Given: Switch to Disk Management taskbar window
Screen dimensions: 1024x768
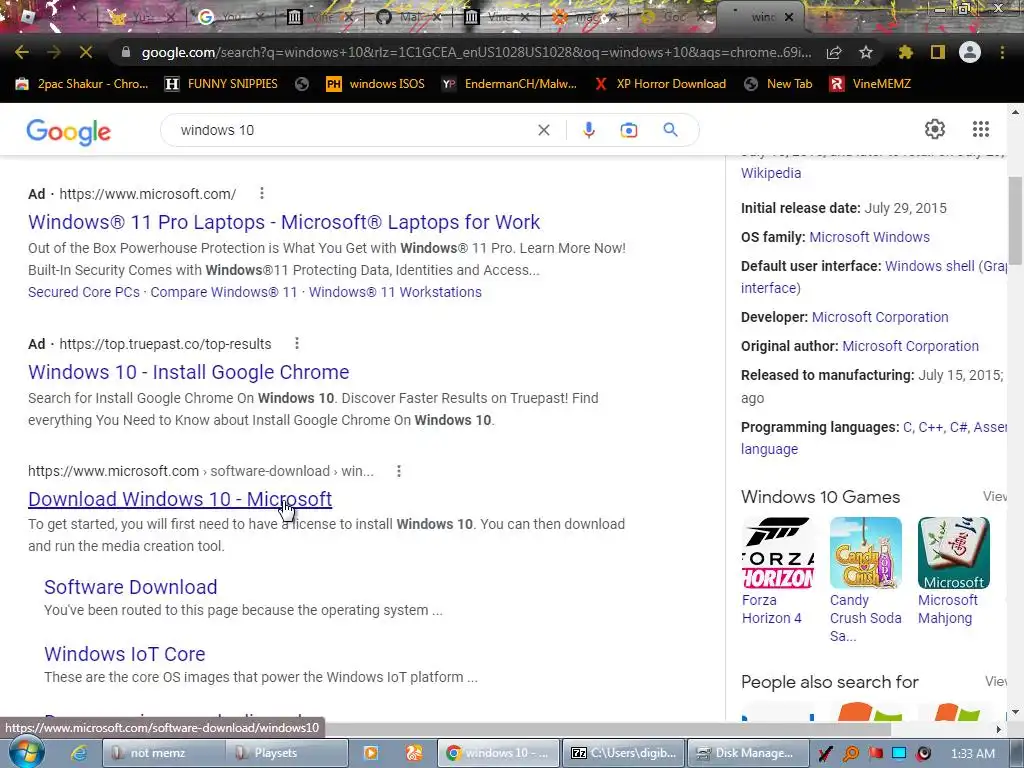Looking at the screenshot, I should tap(748, 753).
